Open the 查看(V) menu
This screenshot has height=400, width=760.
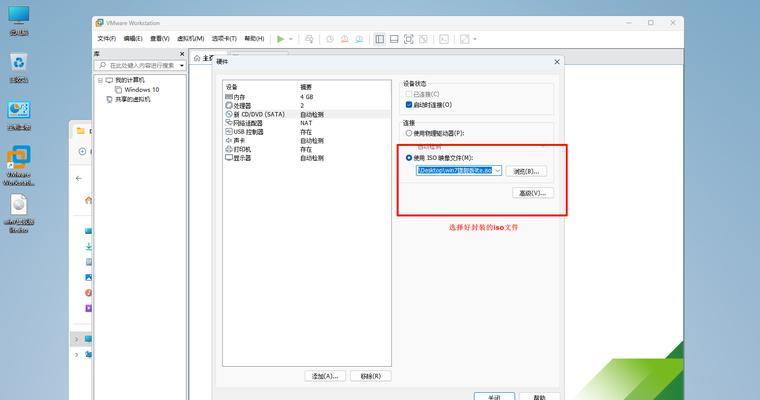pos(159,39)
